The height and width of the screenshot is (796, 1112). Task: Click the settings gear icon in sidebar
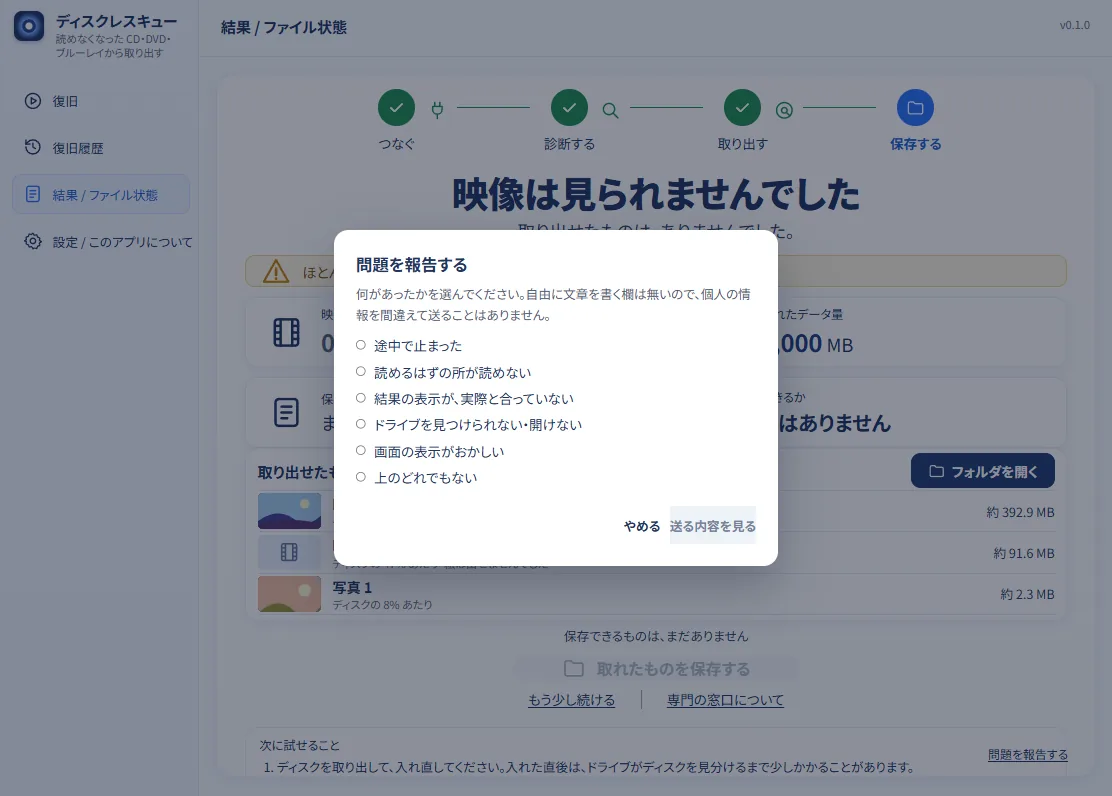coord(33,241)
